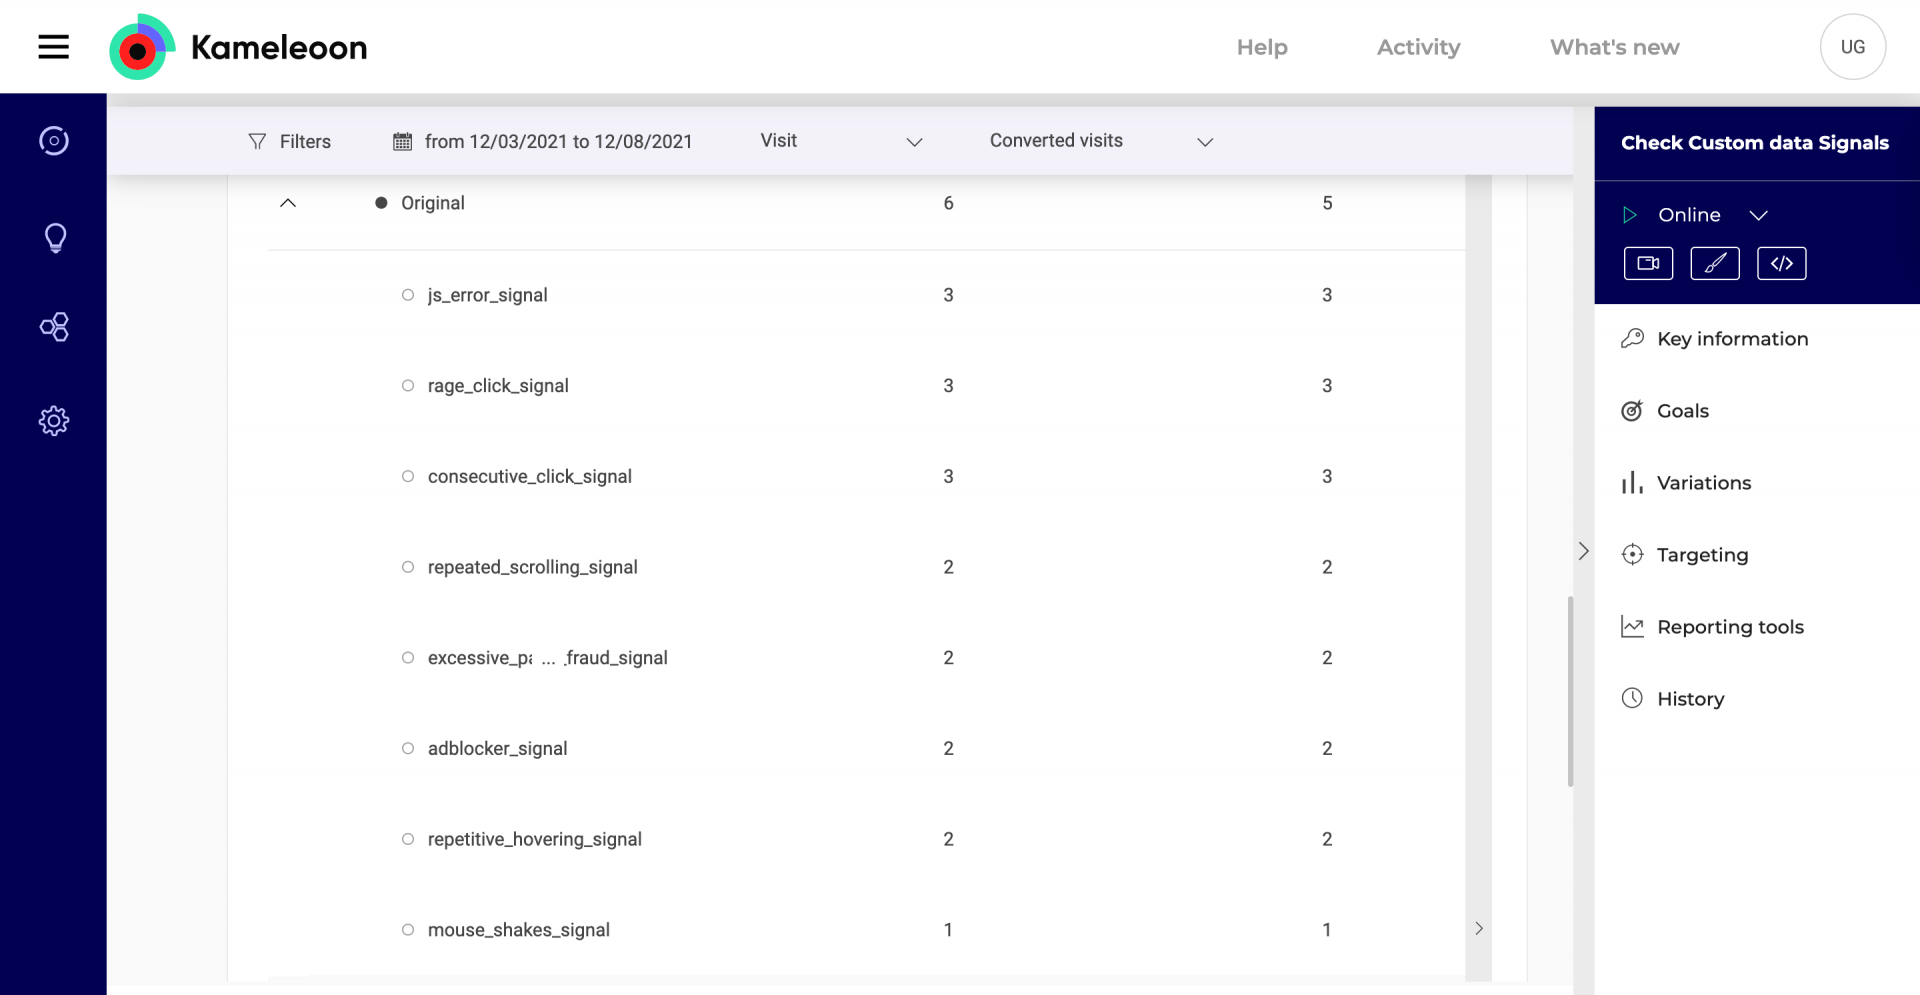1920x995 pixels.
Task: Click the UG user avatar
Action: [x=1852, y=47]
